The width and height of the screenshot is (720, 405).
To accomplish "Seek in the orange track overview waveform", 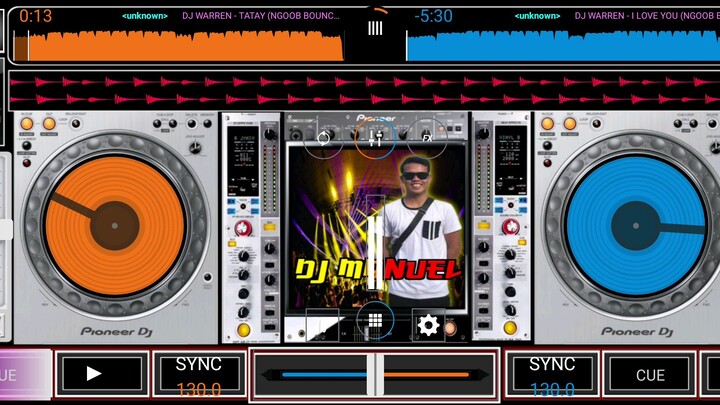I will pos(179,45).
